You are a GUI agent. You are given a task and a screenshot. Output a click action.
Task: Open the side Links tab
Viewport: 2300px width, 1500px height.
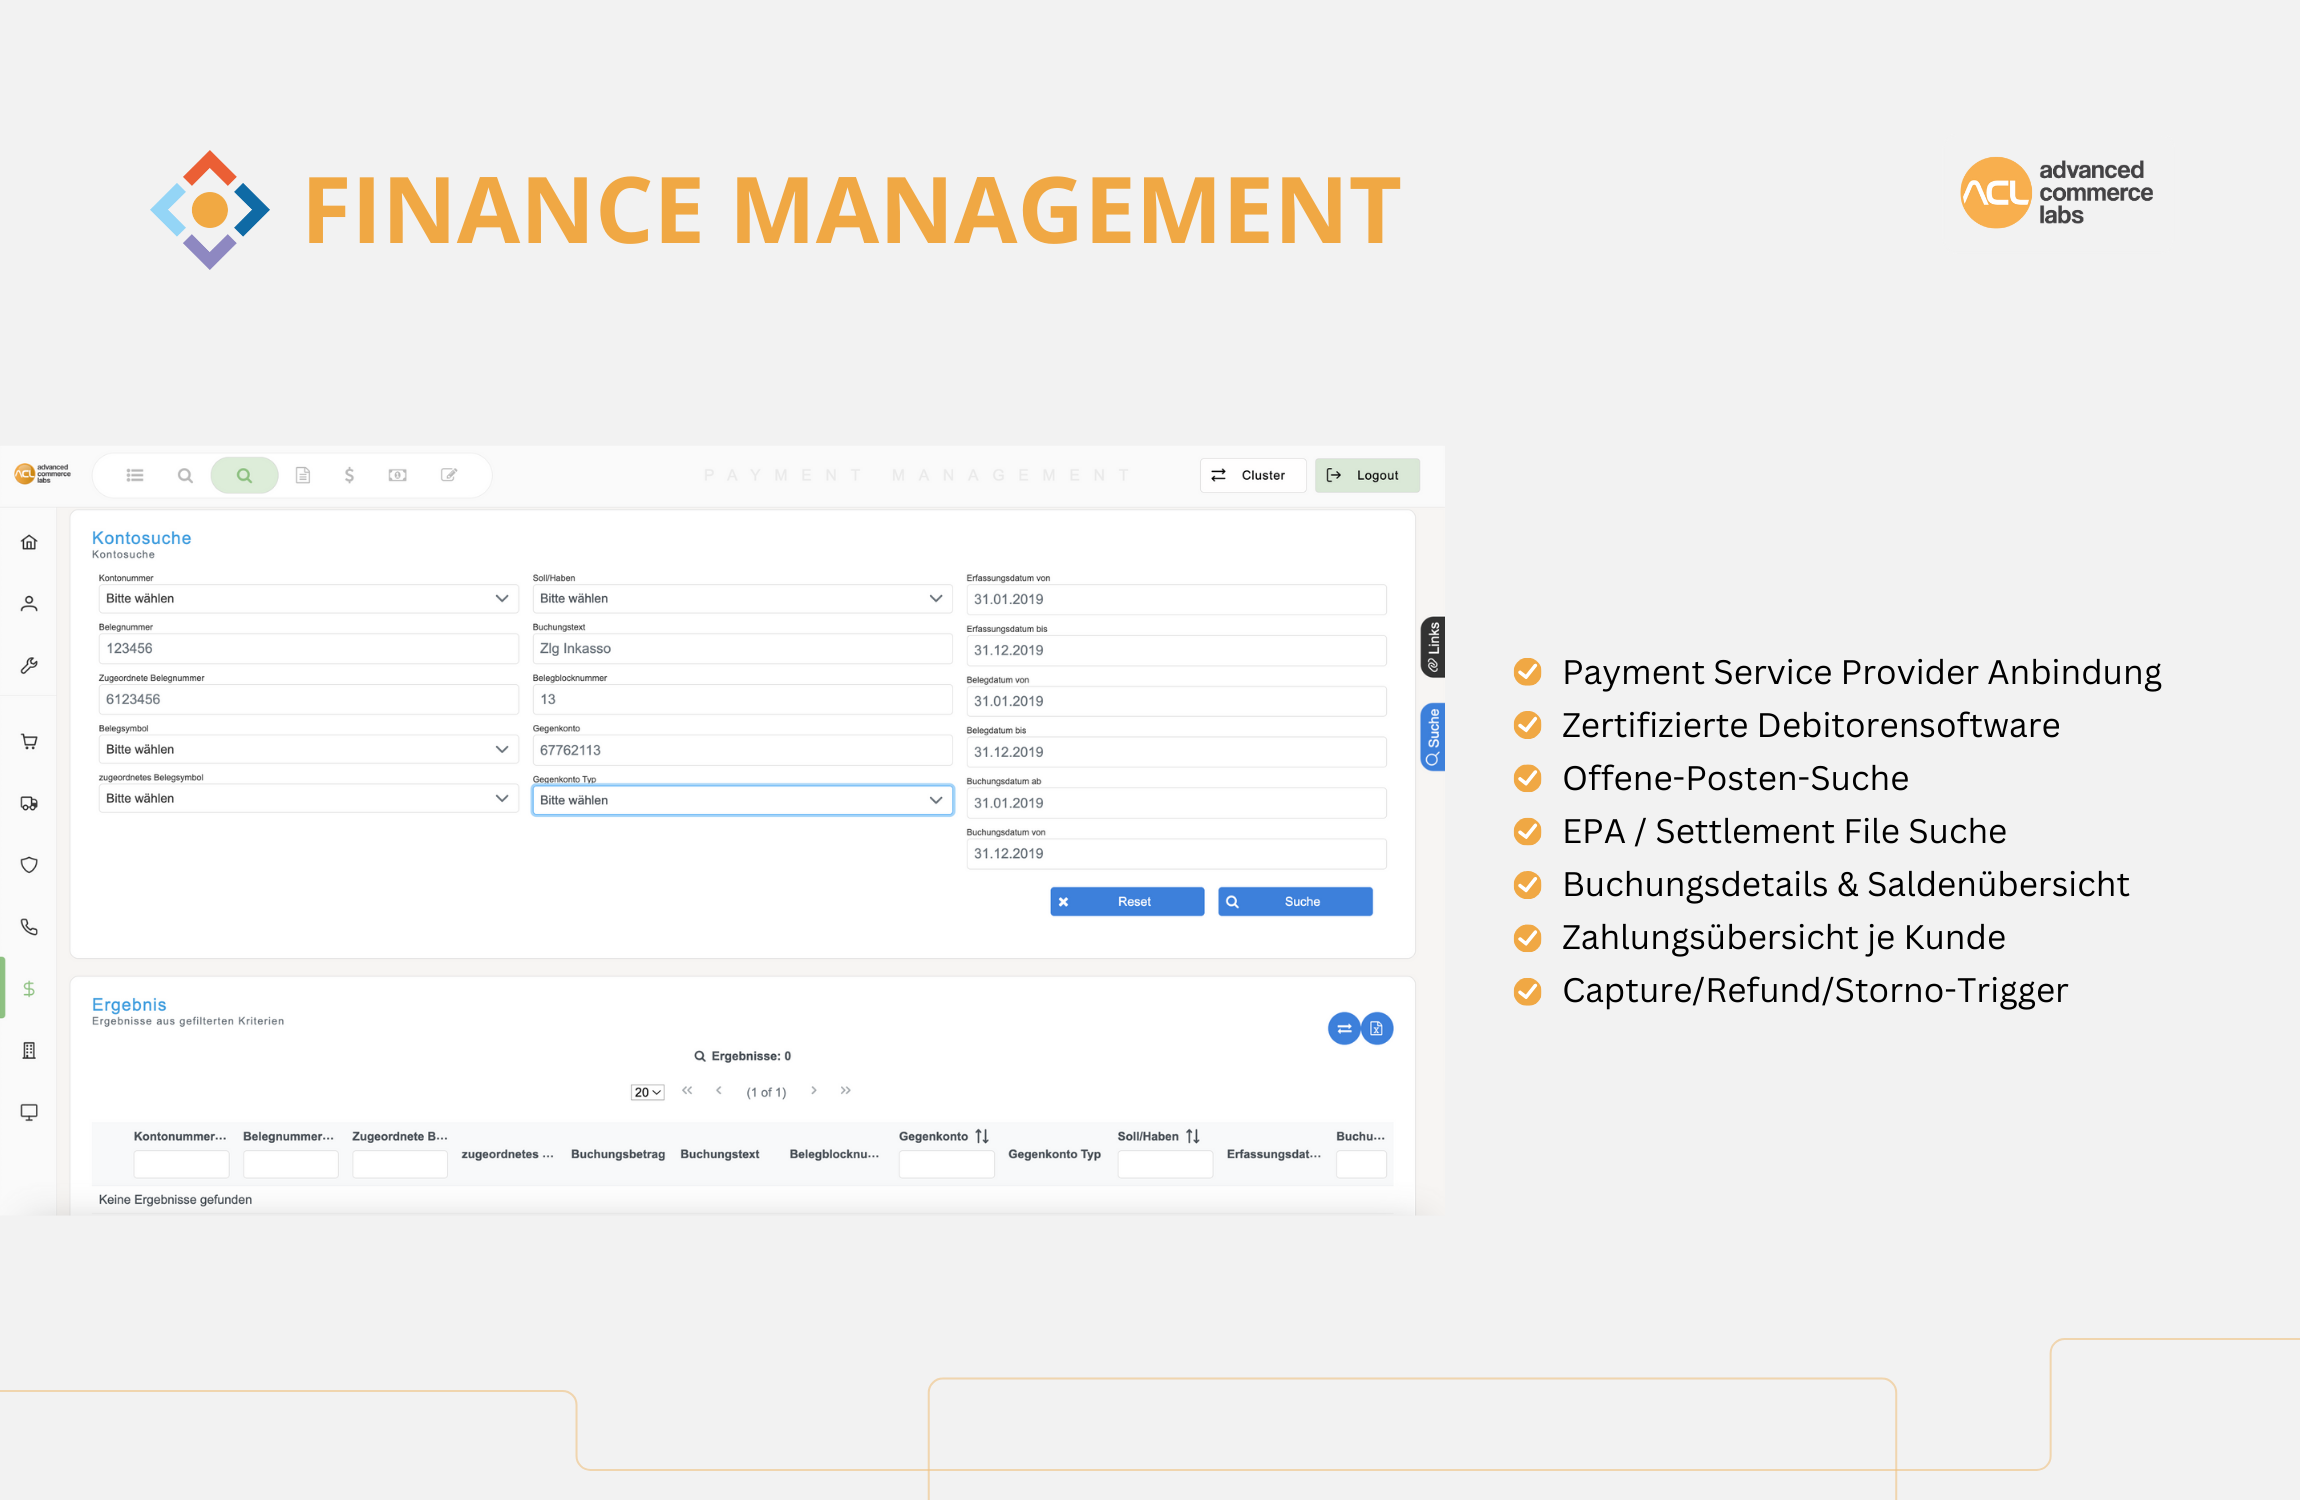click(1433, 647)
